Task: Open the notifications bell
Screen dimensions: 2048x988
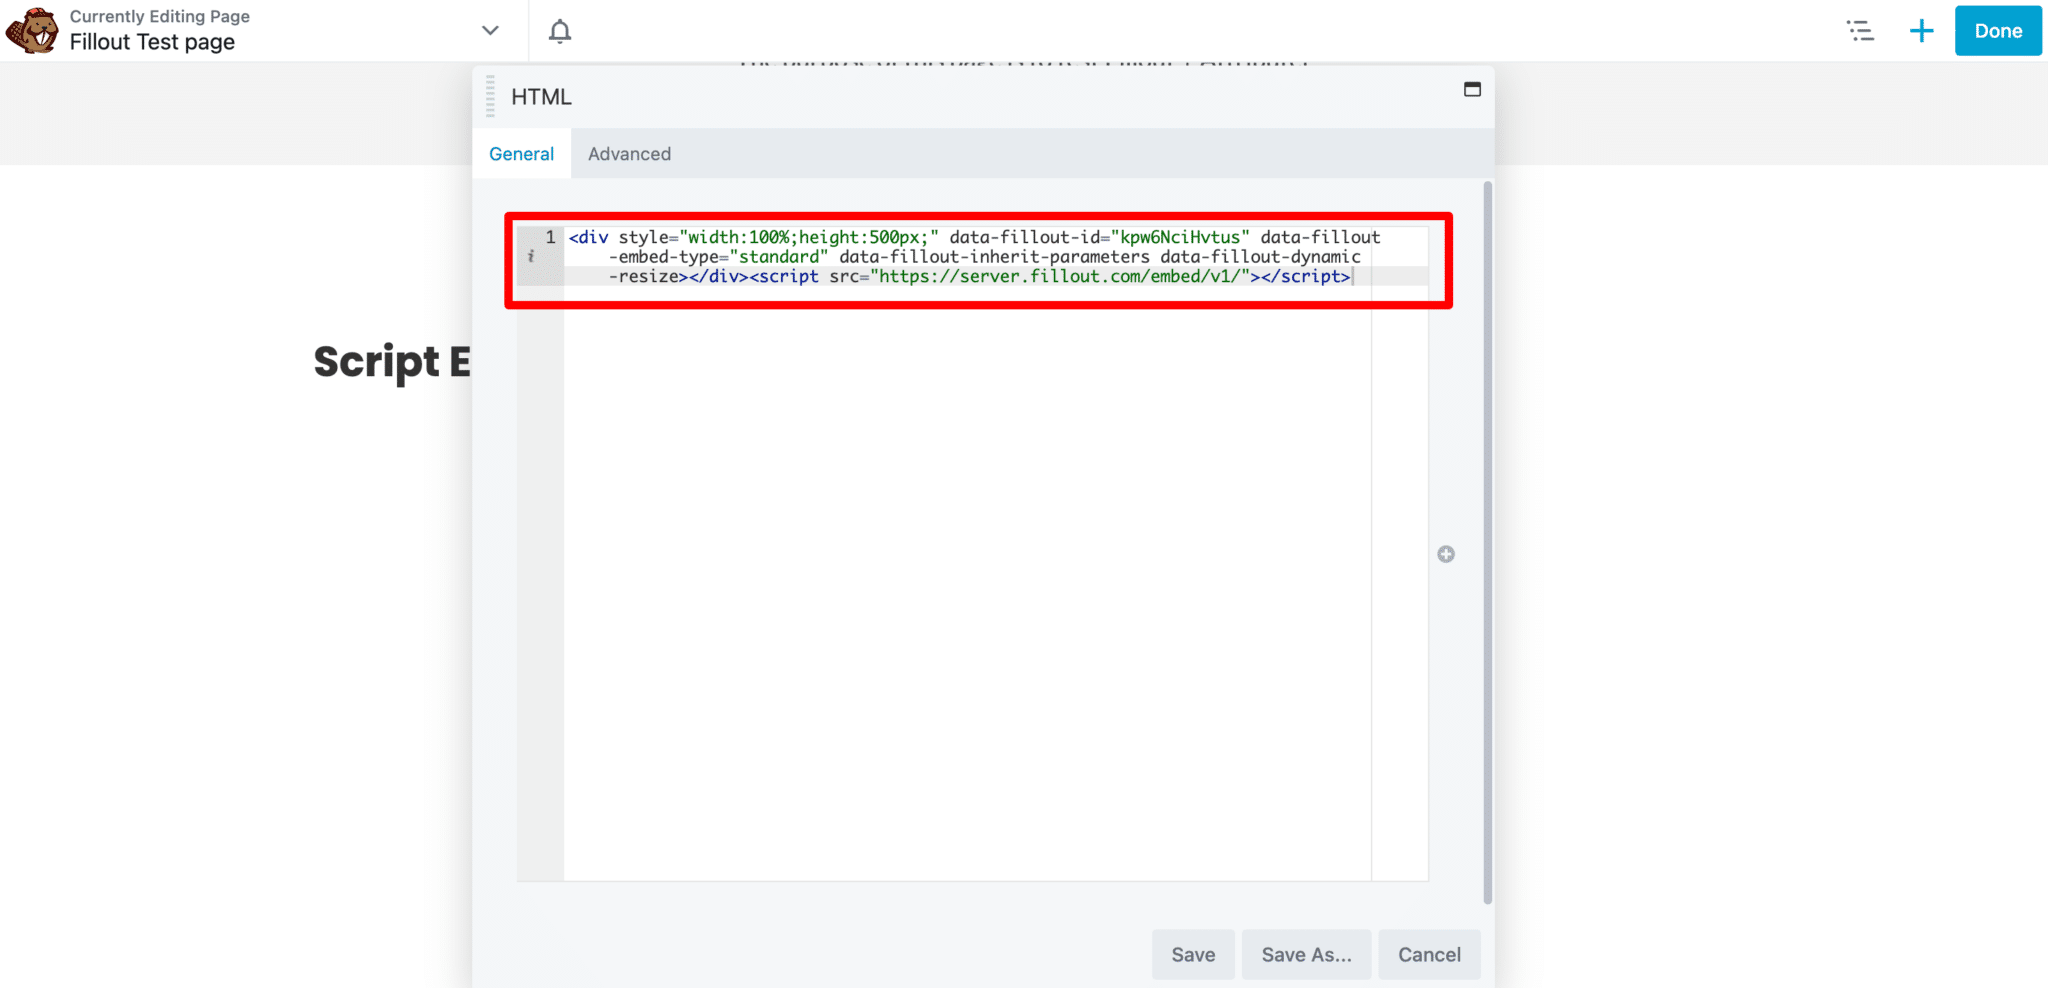Action: click(x=560, y=31)
